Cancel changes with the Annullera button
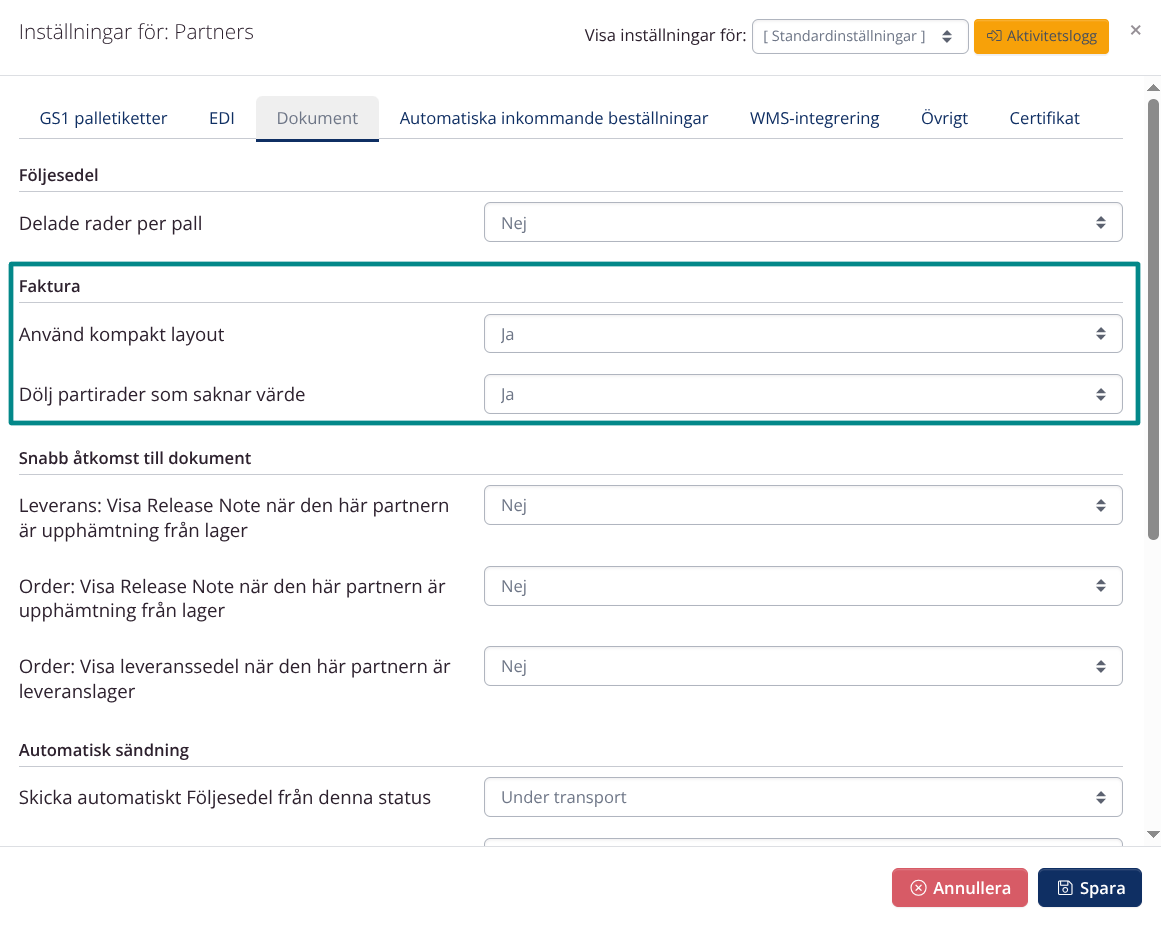1161x925 pixels. (959, 887)
